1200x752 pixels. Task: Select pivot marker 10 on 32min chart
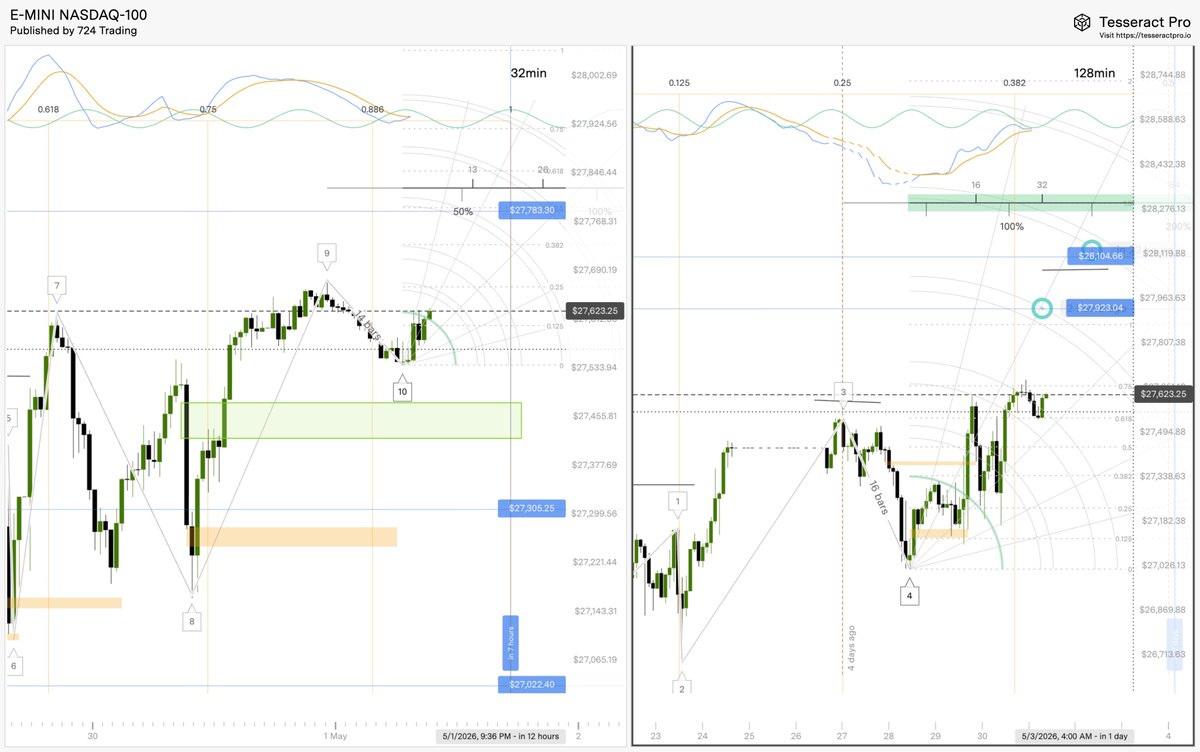[x=402, y=391]
